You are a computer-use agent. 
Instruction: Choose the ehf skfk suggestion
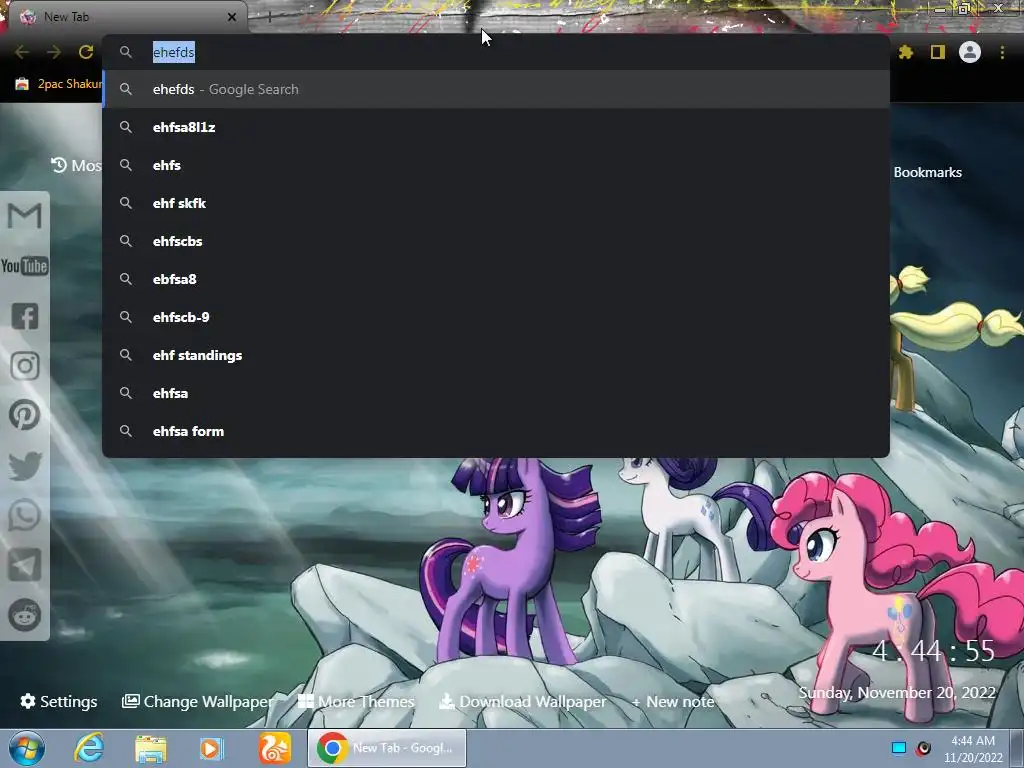pyautogui.click(x=496, y=203)
